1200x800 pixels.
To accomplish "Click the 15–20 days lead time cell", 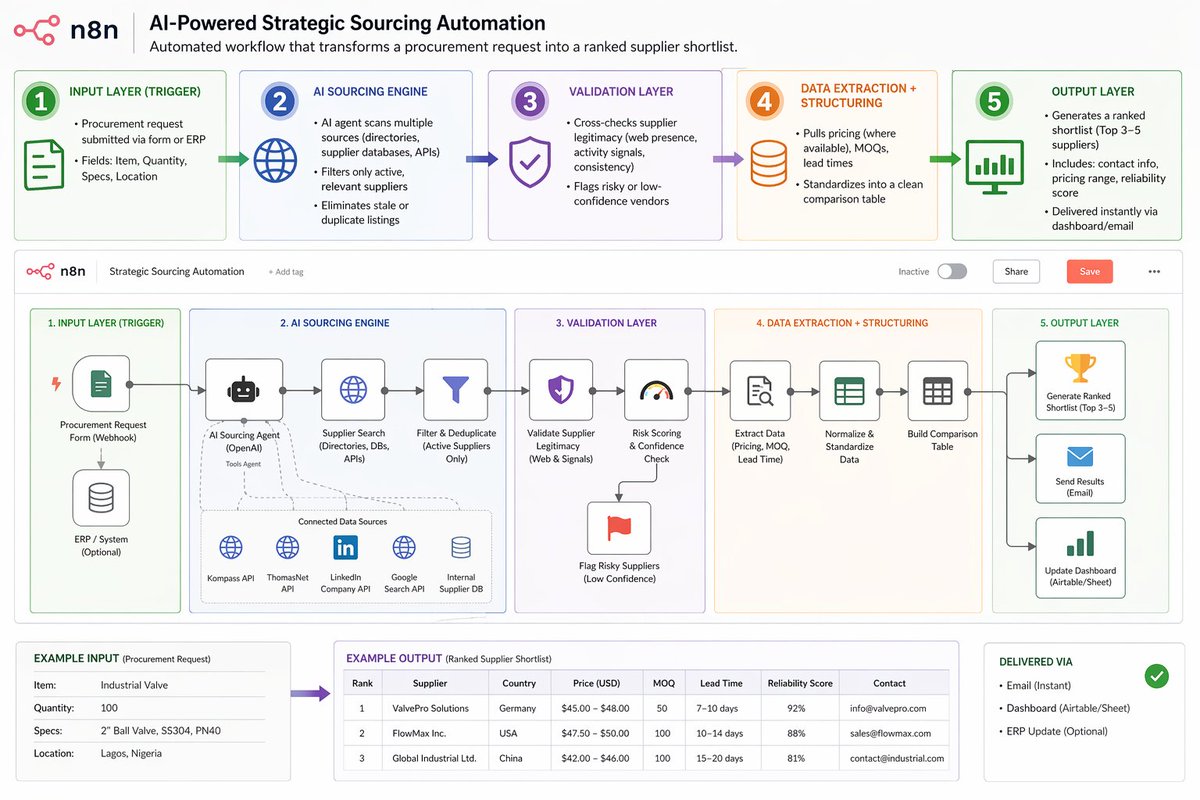I will 721,758.
